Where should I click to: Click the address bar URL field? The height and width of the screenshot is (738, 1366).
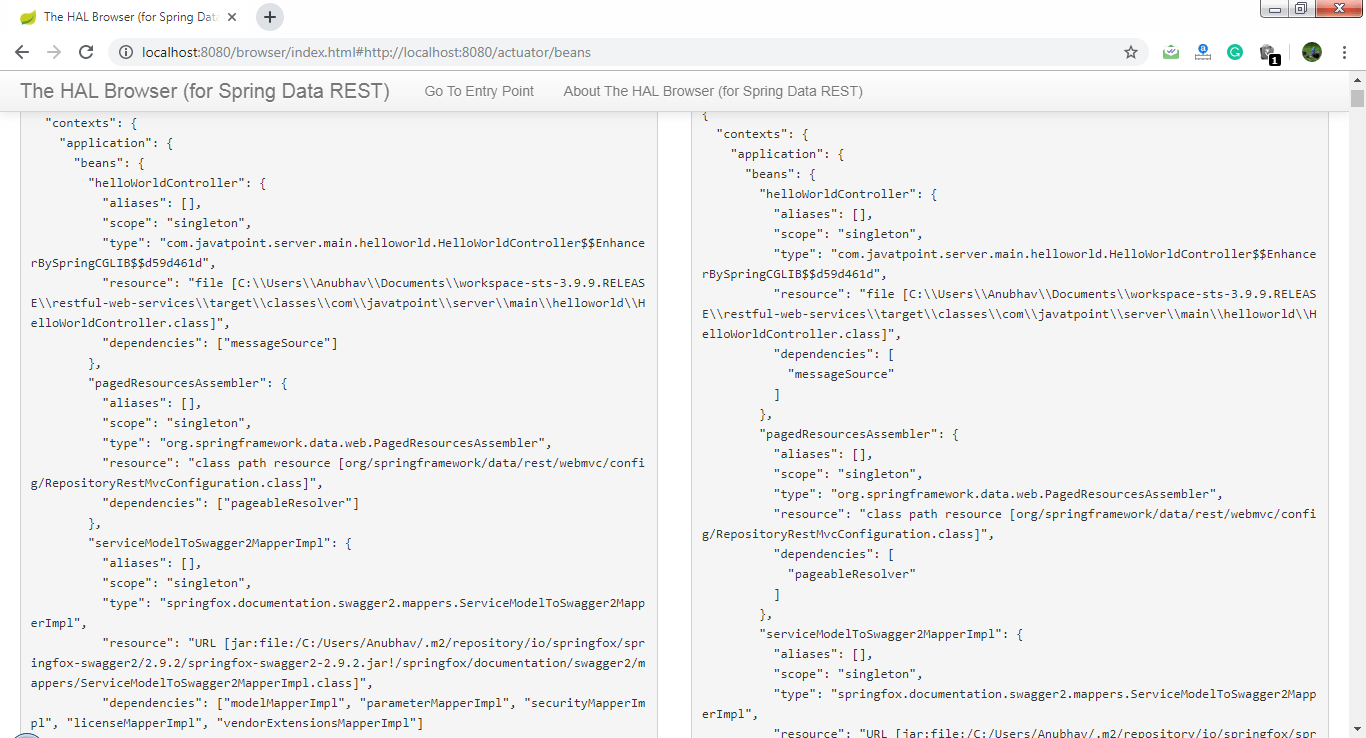tap(600, 52)
